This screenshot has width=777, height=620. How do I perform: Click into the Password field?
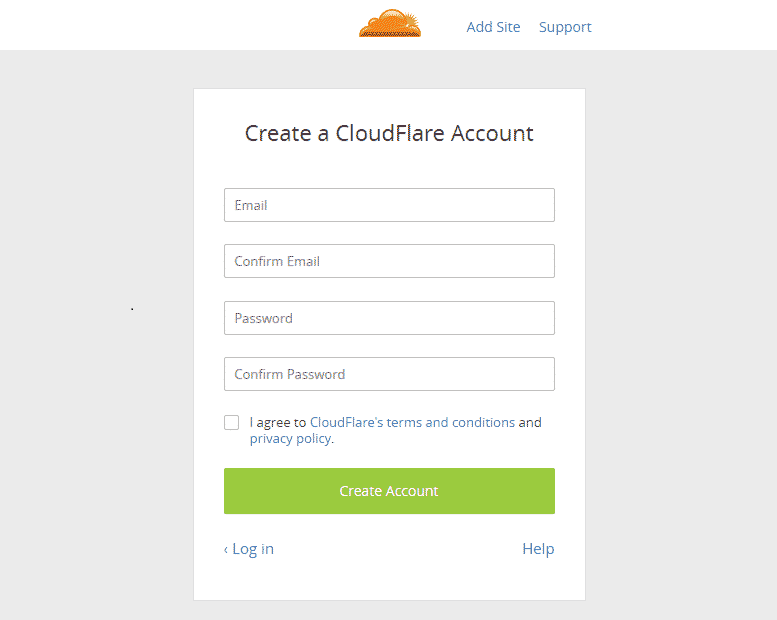(x=389, y=318)
